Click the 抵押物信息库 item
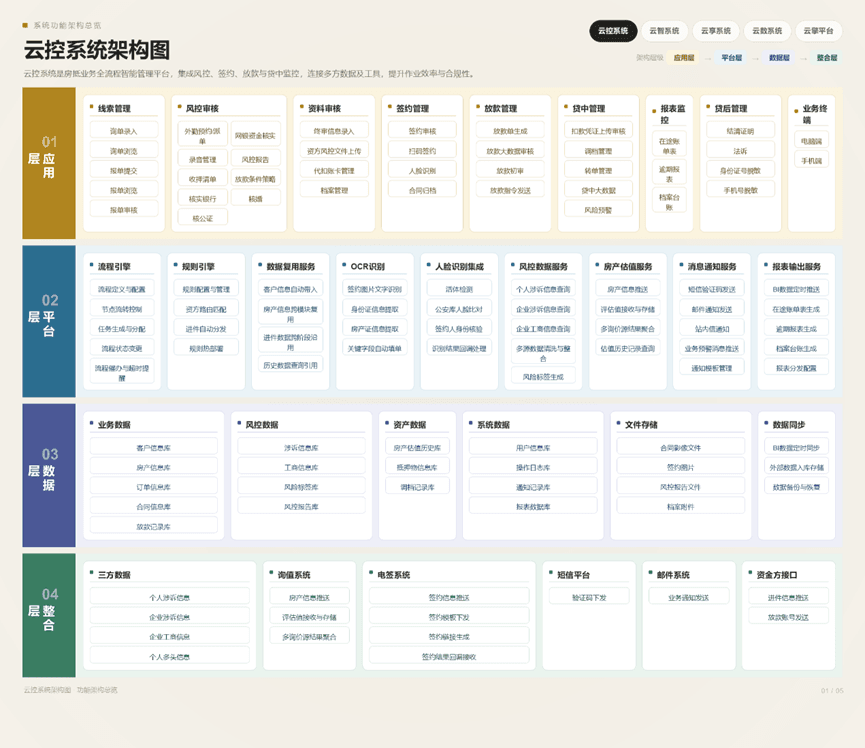This screenshot has width=865, height=748. [417, 467]
